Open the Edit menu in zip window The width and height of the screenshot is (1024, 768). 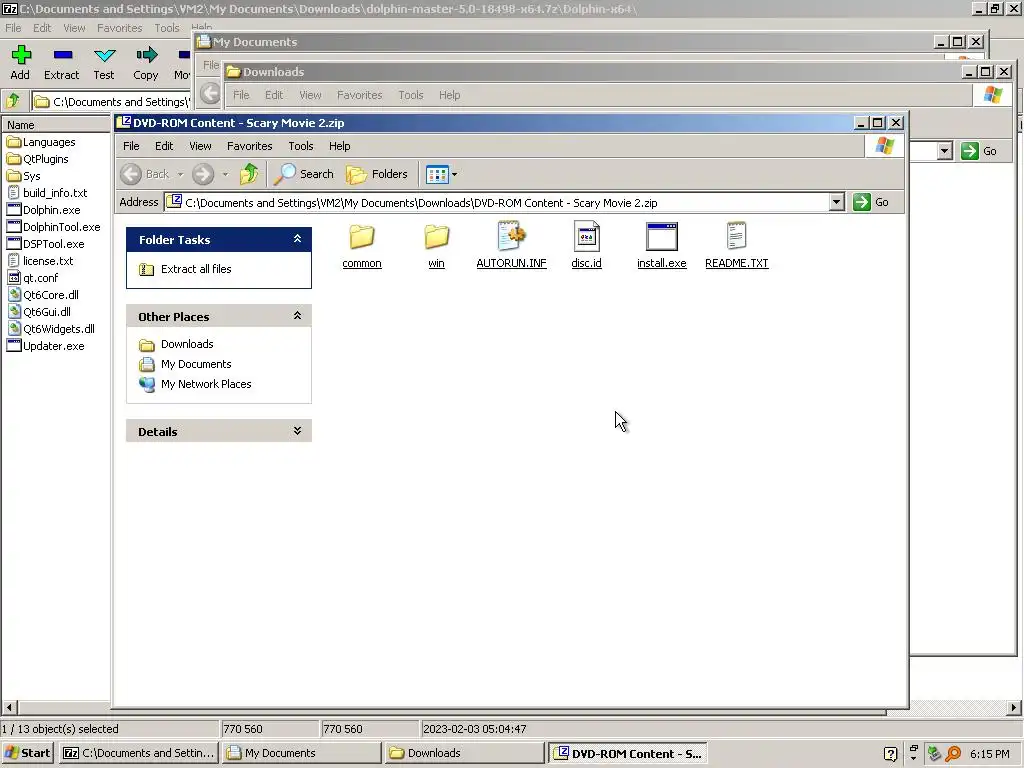click(164, 146)
